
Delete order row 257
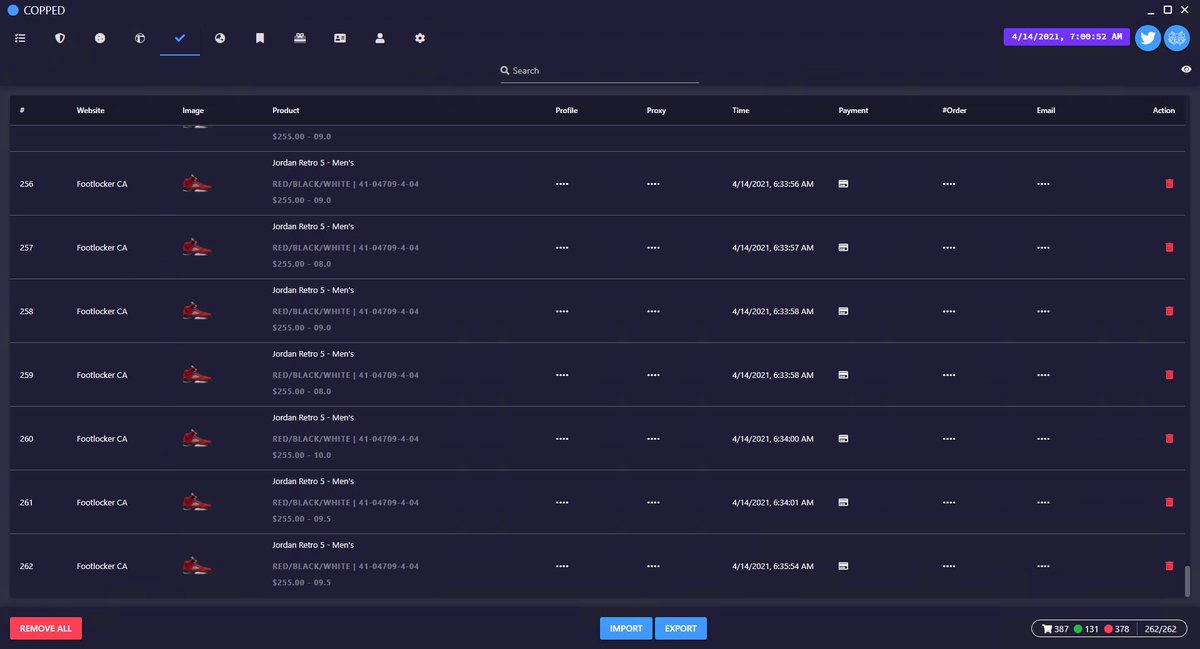point(1169,247)
